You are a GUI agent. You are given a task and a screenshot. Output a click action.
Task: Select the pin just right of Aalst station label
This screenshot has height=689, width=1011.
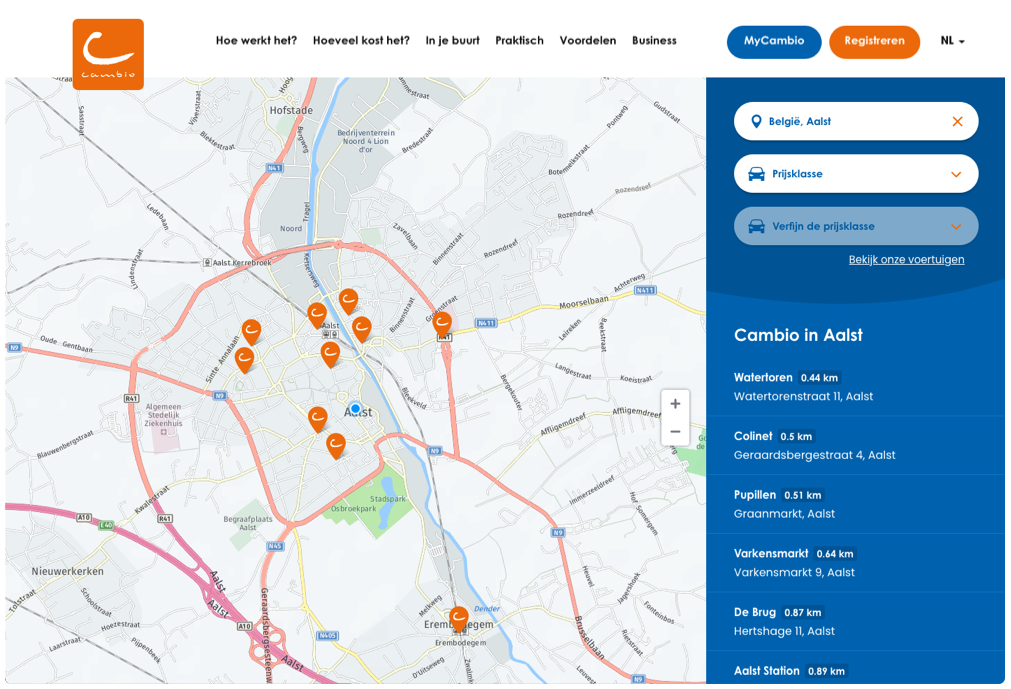point(362,329)
